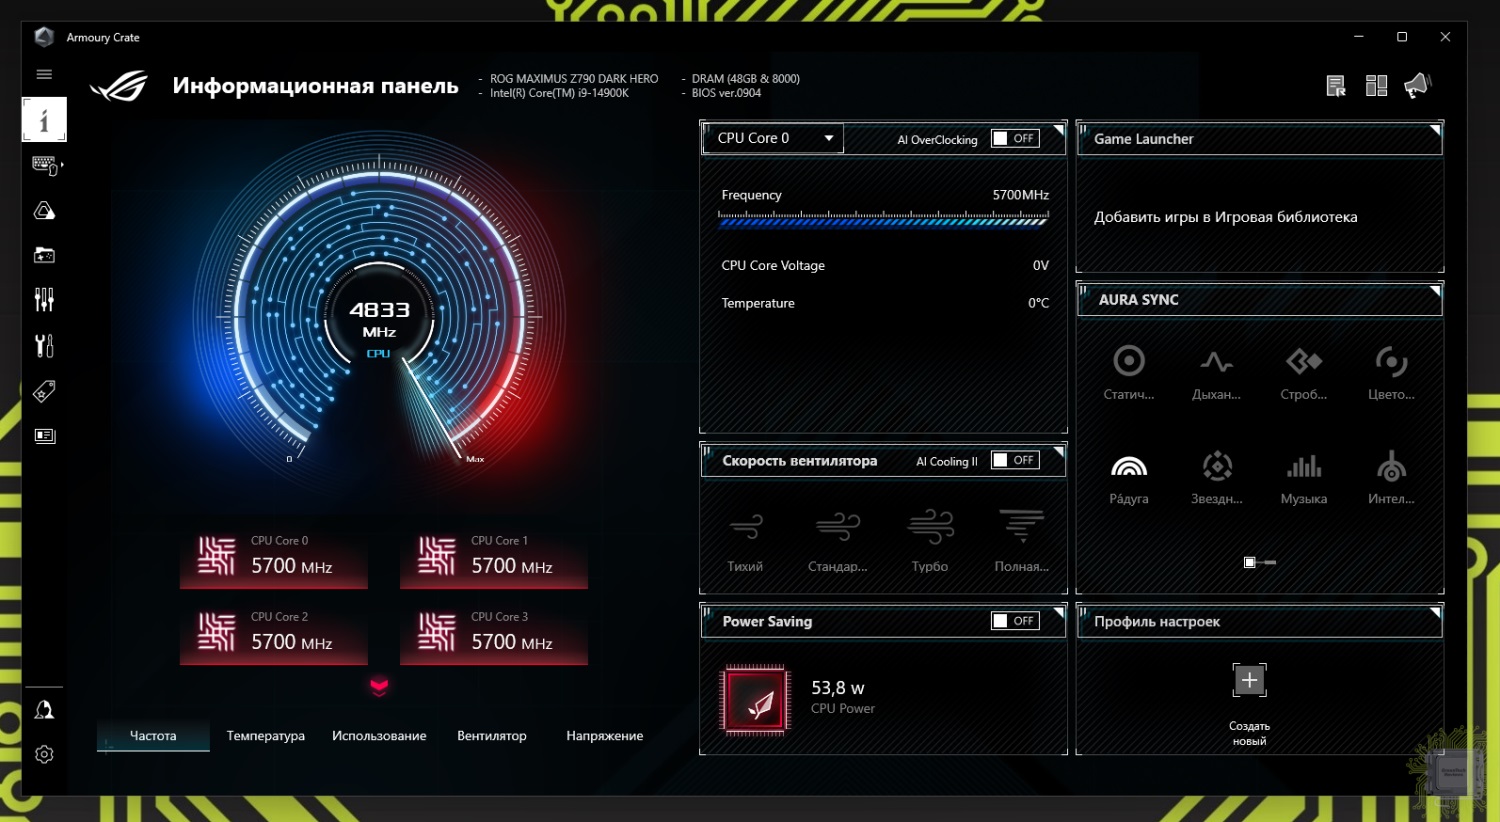Toggle the AI OverClocking switch
Screen dimensions: 1500x822
(1014, 139)
